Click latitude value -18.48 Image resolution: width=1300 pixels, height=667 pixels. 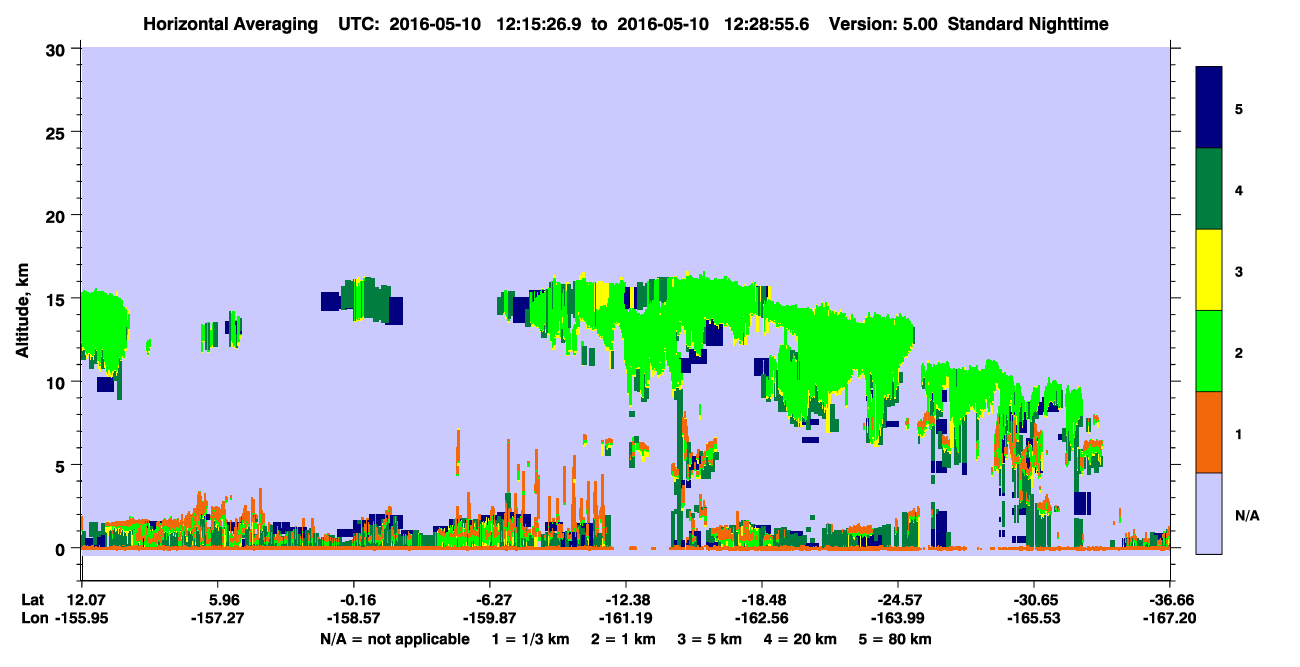tap(762, 600)
